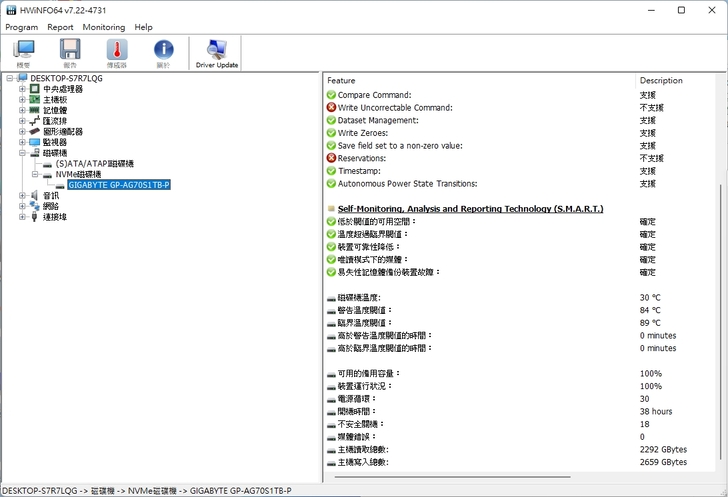The width and height of the screenshot is (728, 497).
Task: Select the (S)ATA/ATAPI drives tree item
Action: (95, 163)
